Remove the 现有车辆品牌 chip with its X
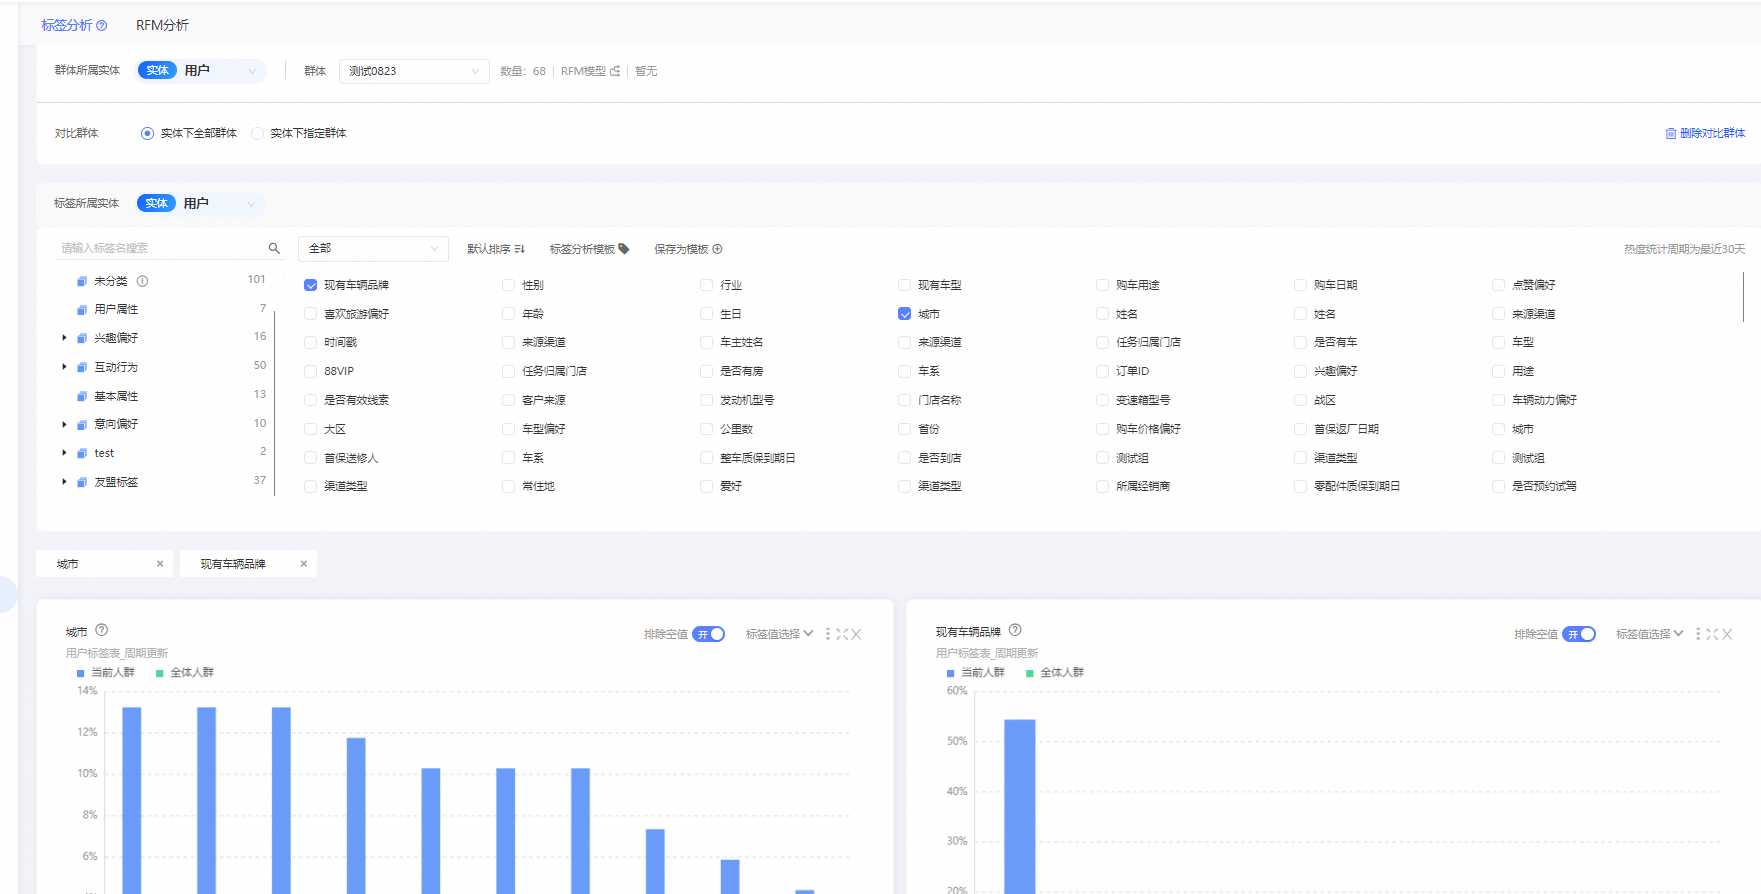This screenshot has height=894, width=1761. pos(304,564)
